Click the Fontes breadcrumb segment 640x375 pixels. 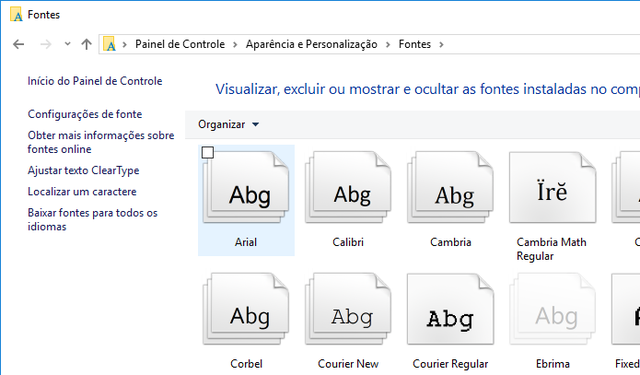(x=415, y=44)
